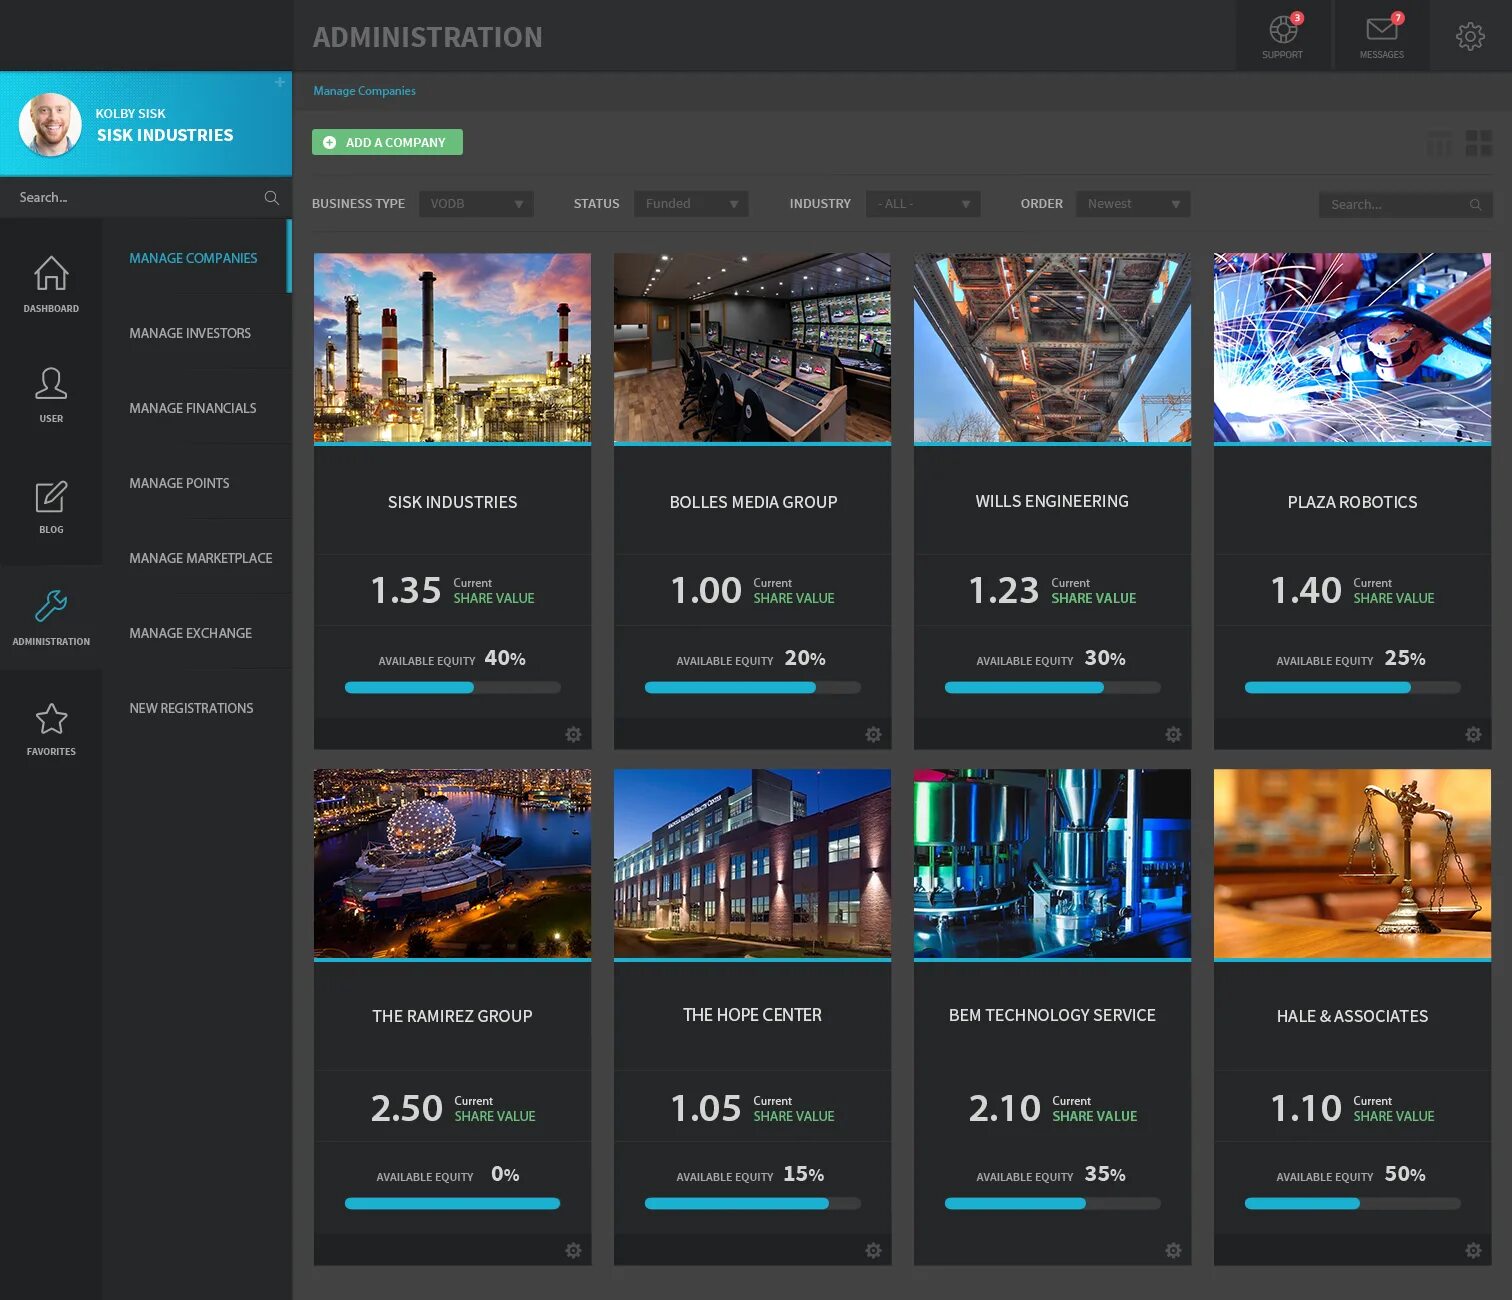The image size is (1512, 1300).
Task: Open the settings gear in top header
Action: click(x=1470, y=37)
